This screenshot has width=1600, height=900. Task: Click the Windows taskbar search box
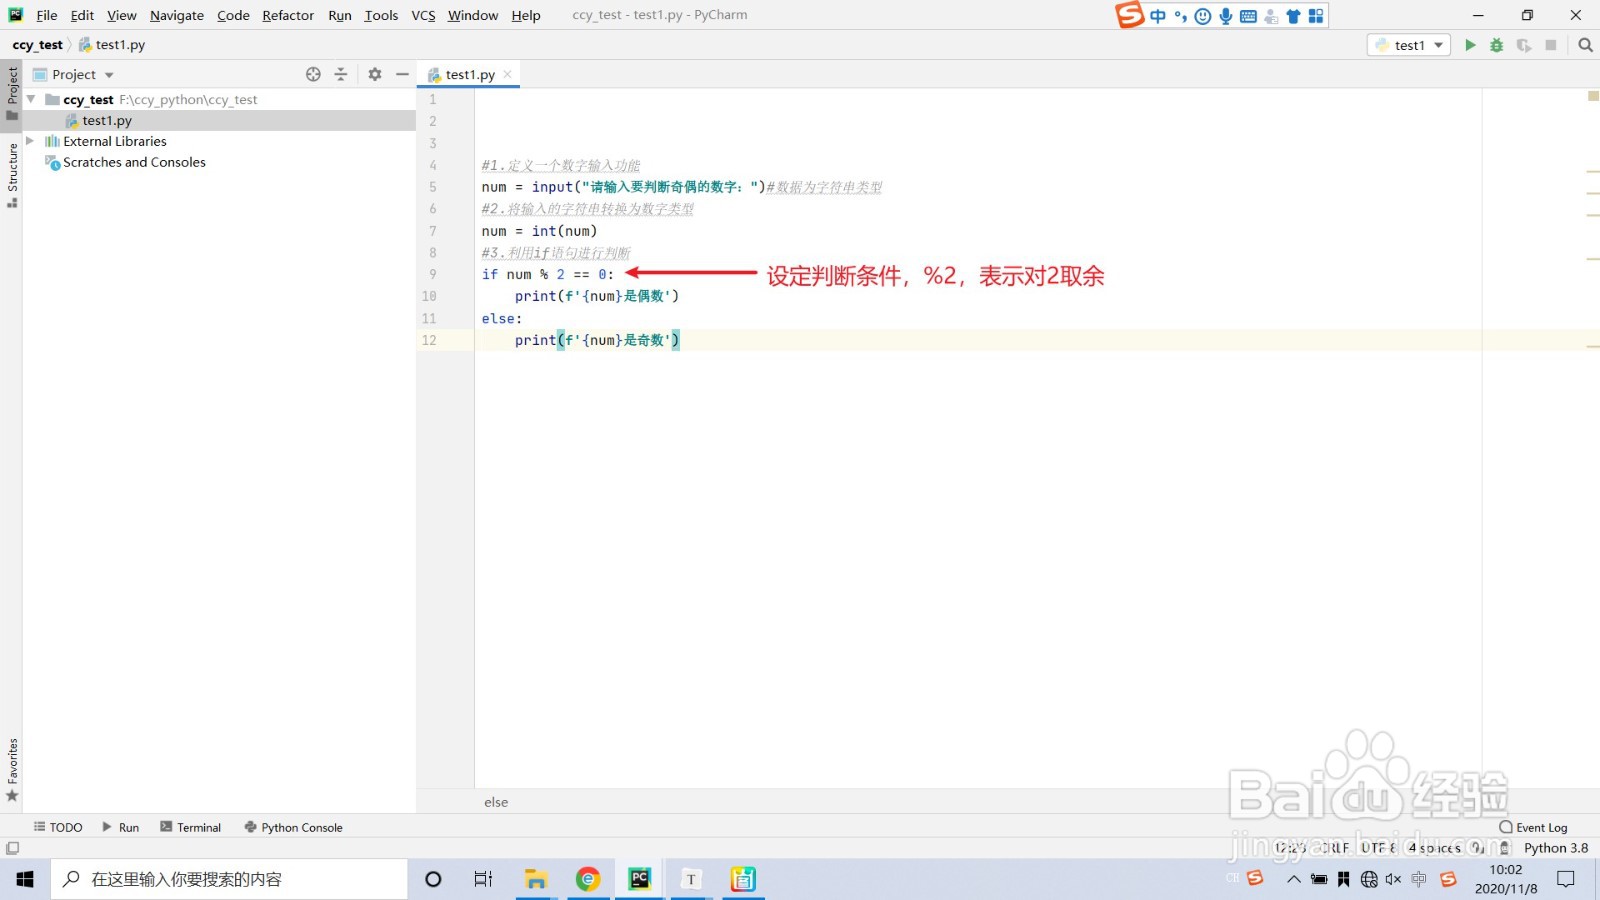pos(229,879)
